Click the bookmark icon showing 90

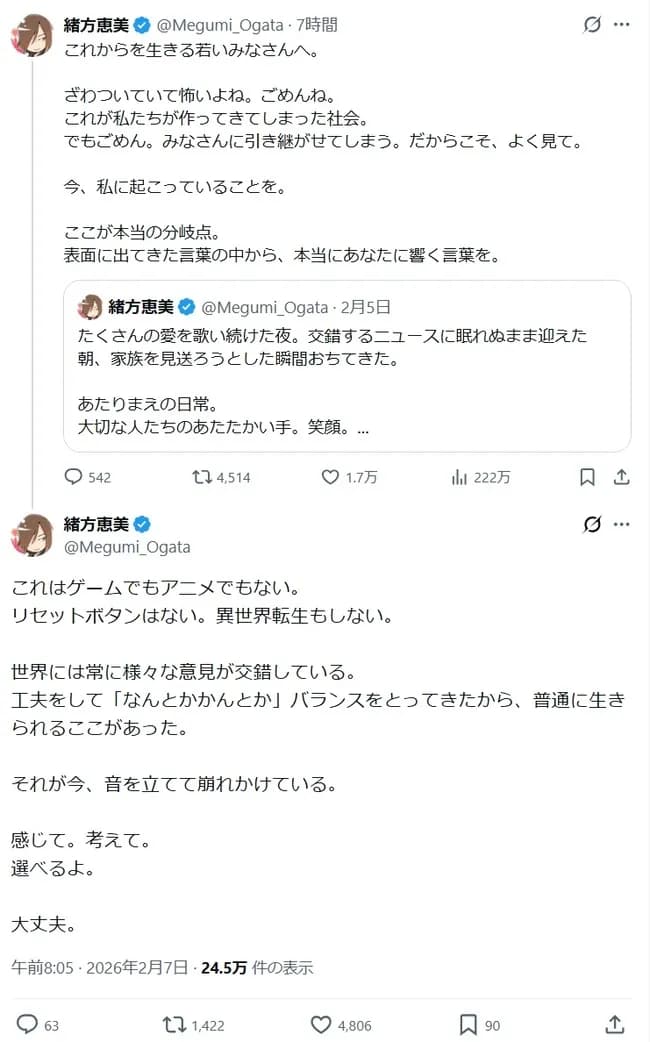pyautogui.click(x=465, y=1024)
